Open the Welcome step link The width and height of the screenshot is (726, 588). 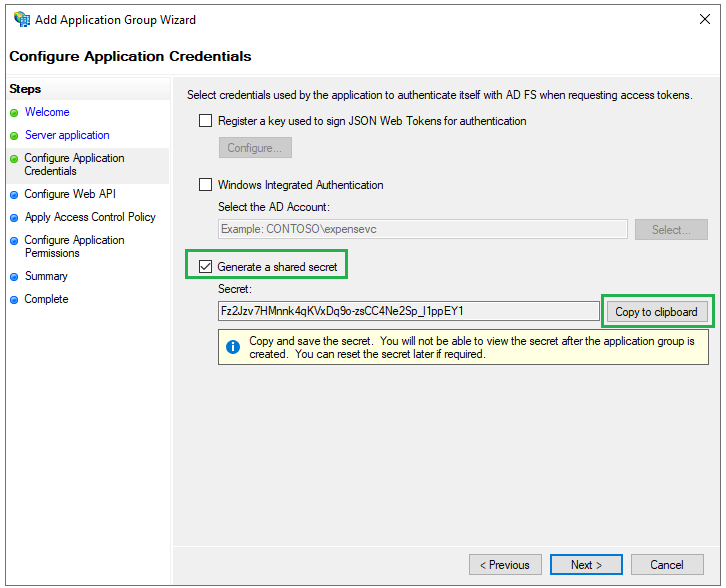pos(47,112)
